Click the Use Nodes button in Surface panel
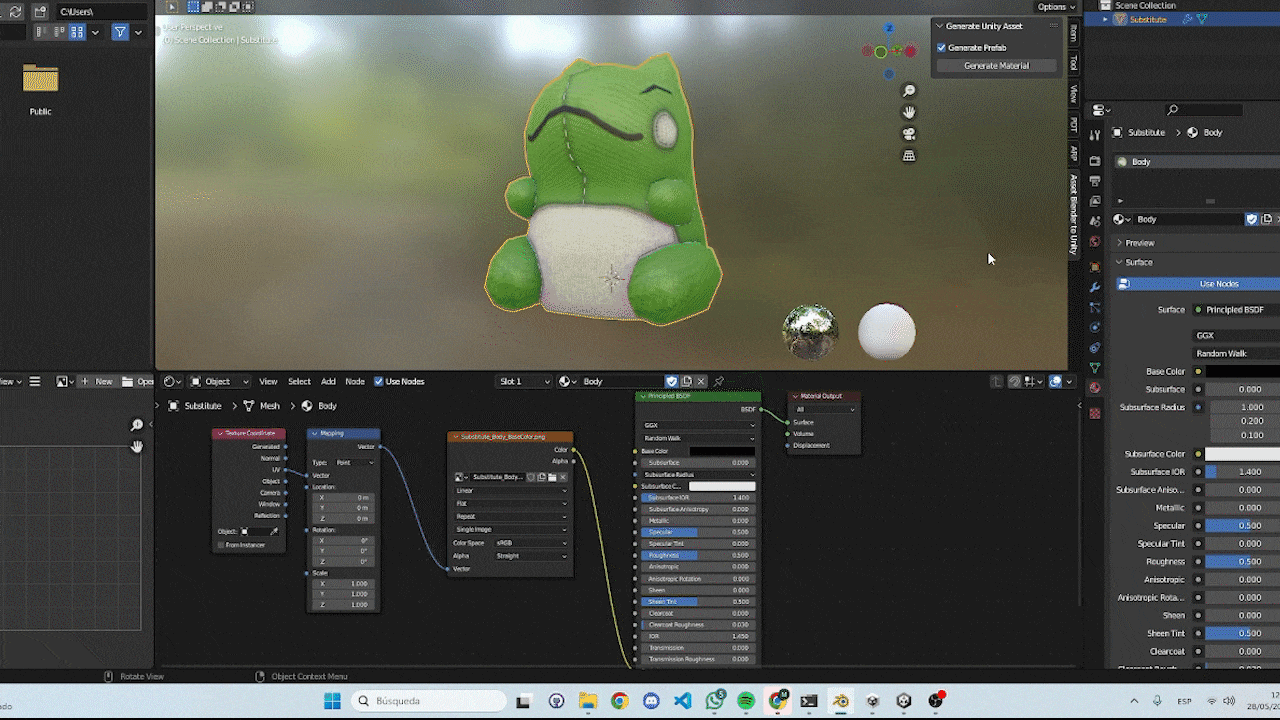The width and height of the screenshot is (1280, 720). click(x=1218, y=284)
